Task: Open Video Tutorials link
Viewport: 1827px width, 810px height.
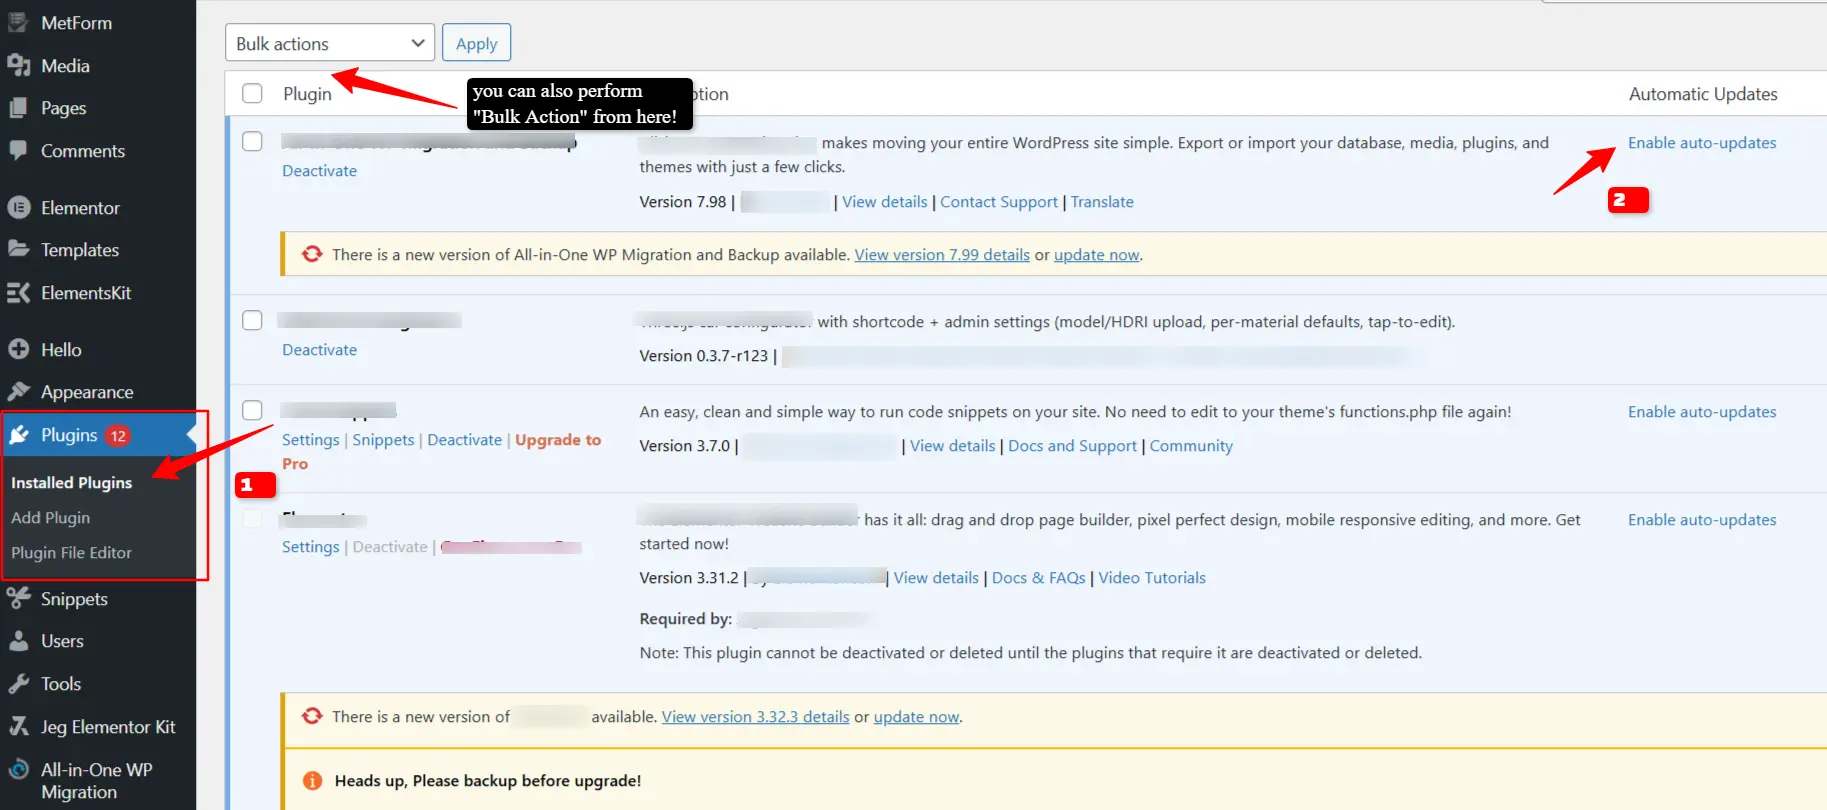Action: 1152,578
